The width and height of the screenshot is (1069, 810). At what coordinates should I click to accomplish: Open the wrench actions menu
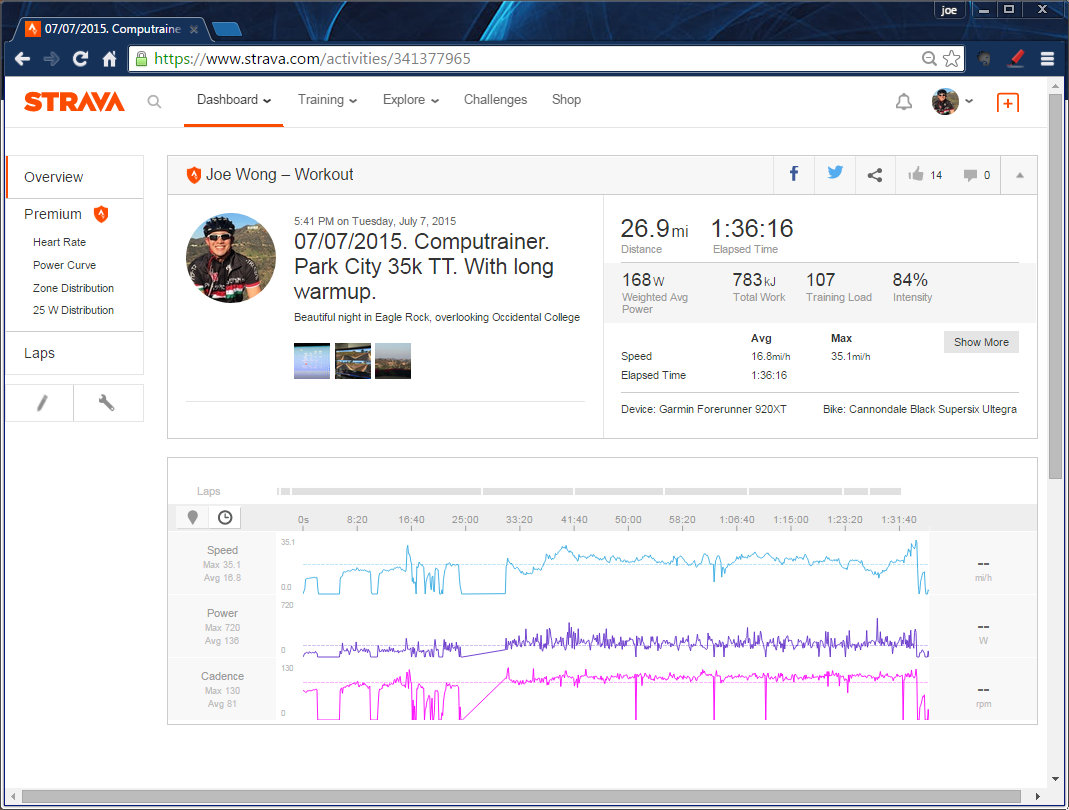107,403
